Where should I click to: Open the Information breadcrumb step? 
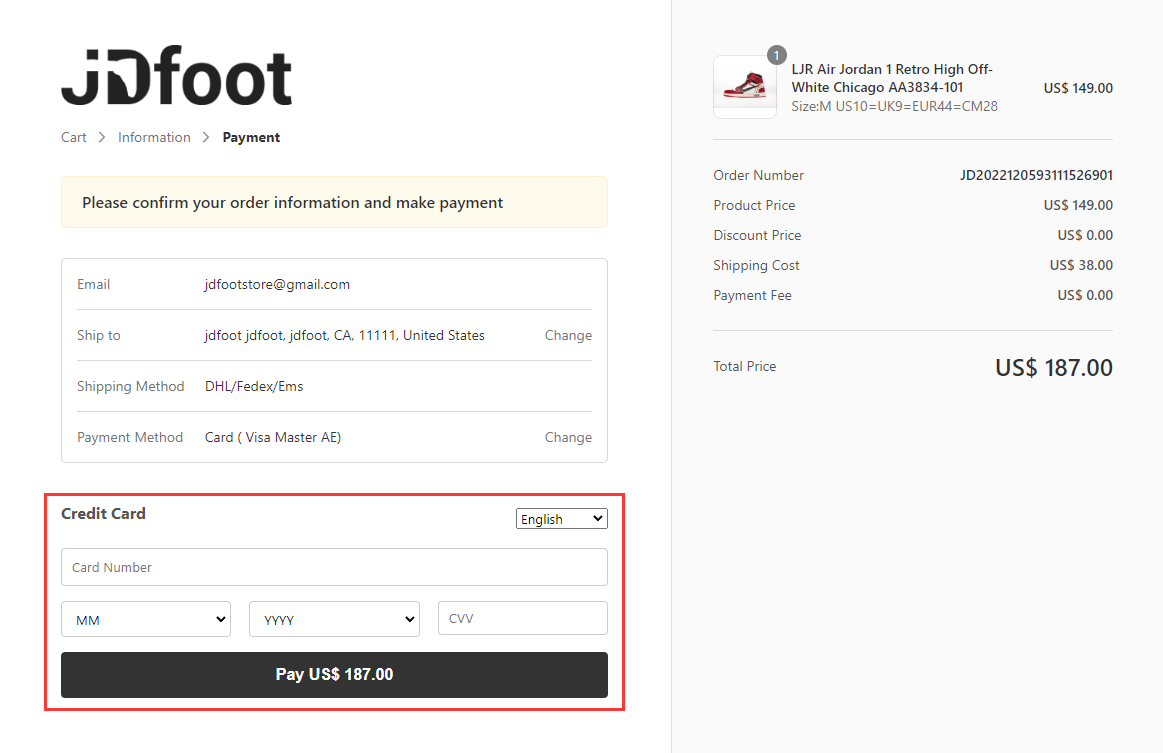(154, 137)
